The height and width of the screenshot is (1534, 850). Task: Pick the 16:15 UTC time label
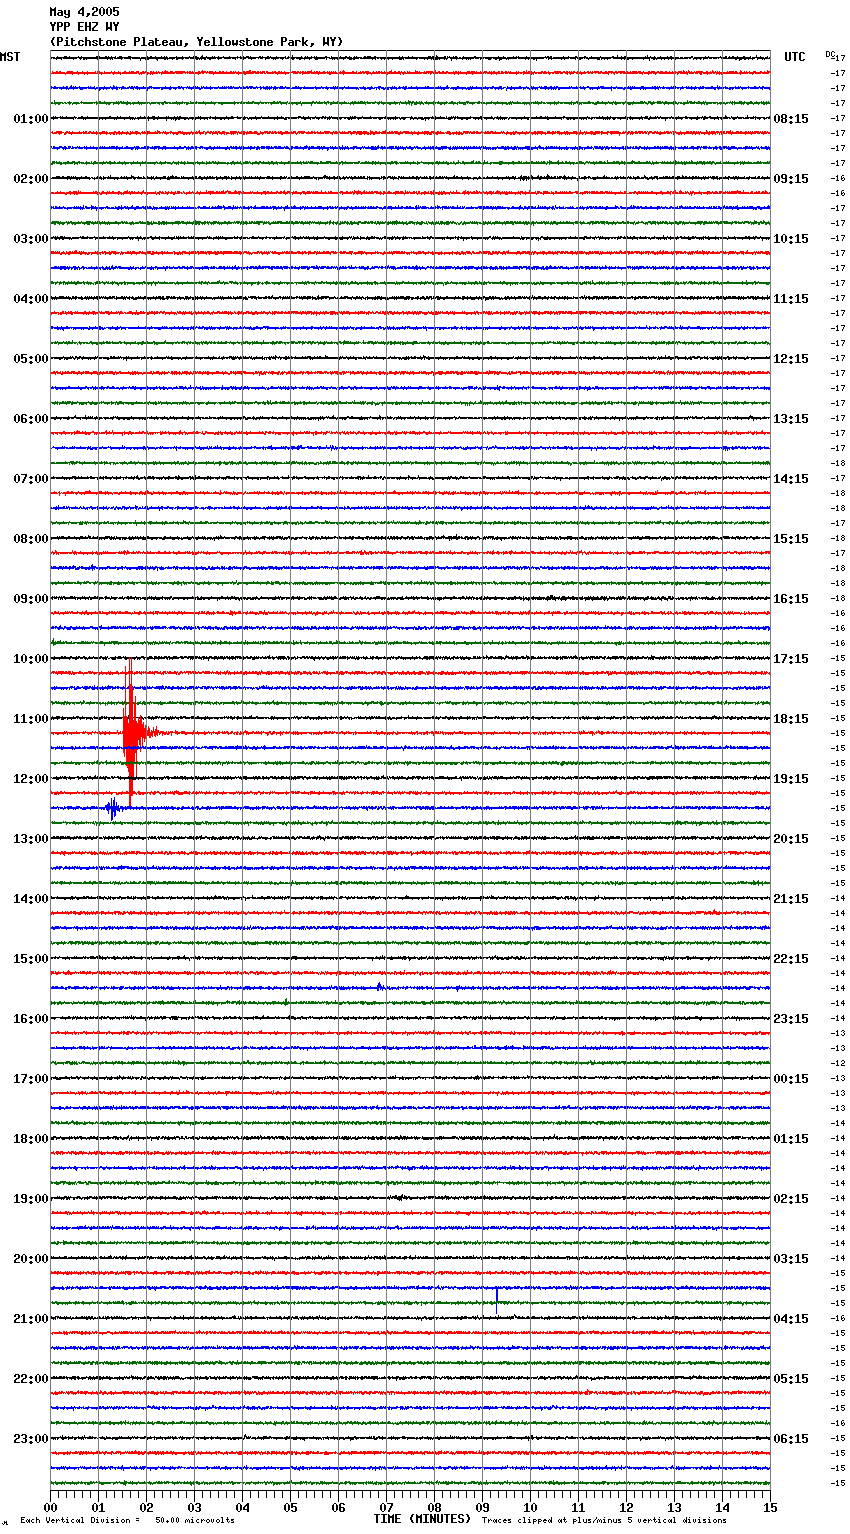pos(791,599)
